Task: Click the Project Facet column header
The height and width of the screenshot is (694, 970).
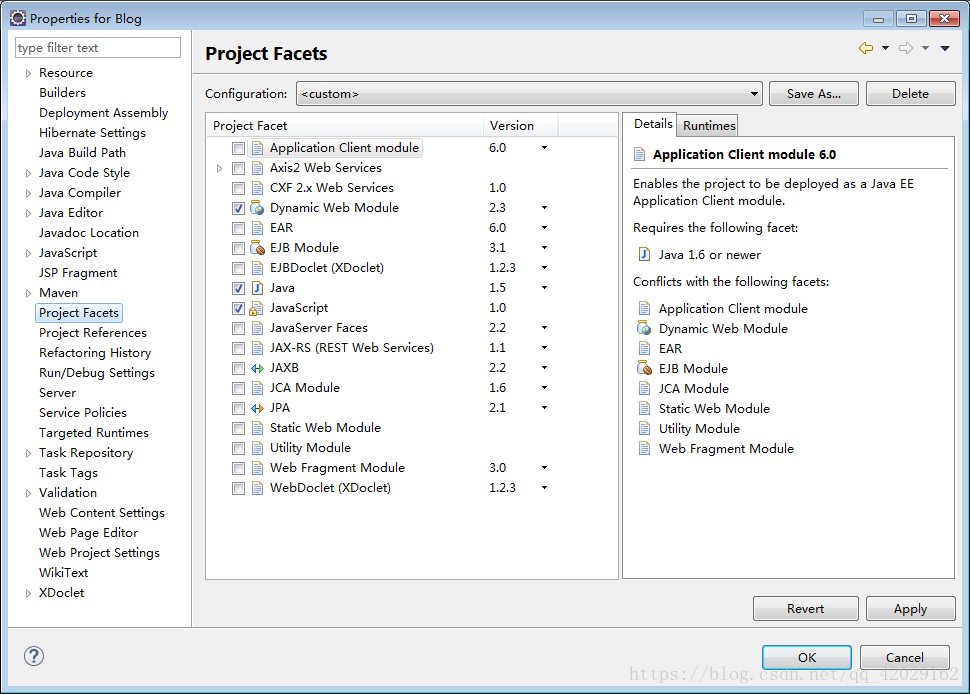Action: [345, 126]
